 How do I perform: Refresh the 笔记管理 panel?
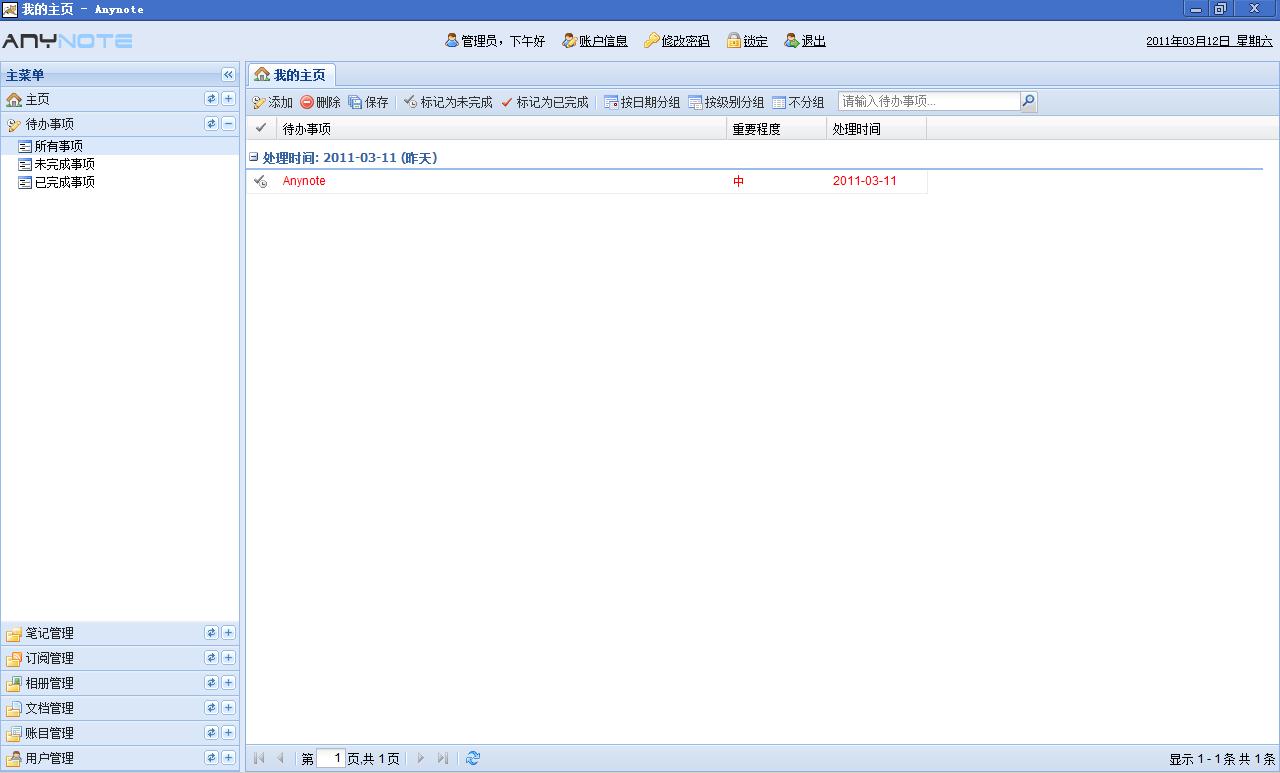pyautogui.click(x=211, y=632)
